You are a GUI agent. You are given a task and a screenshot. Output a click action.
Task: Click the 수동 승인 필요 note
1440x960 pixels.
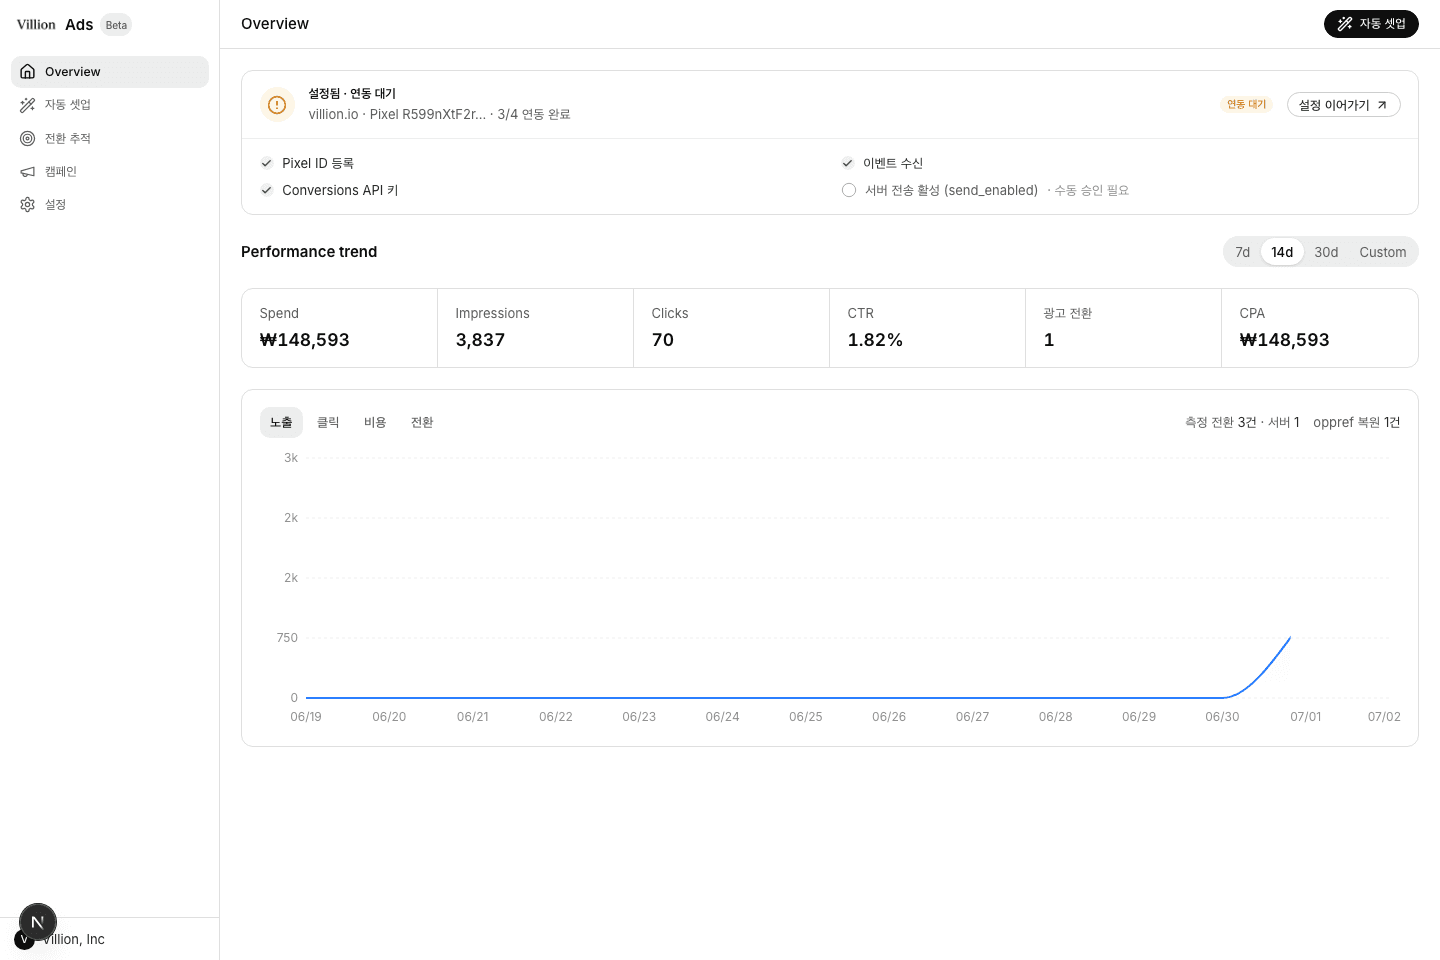coord(1091,190)
